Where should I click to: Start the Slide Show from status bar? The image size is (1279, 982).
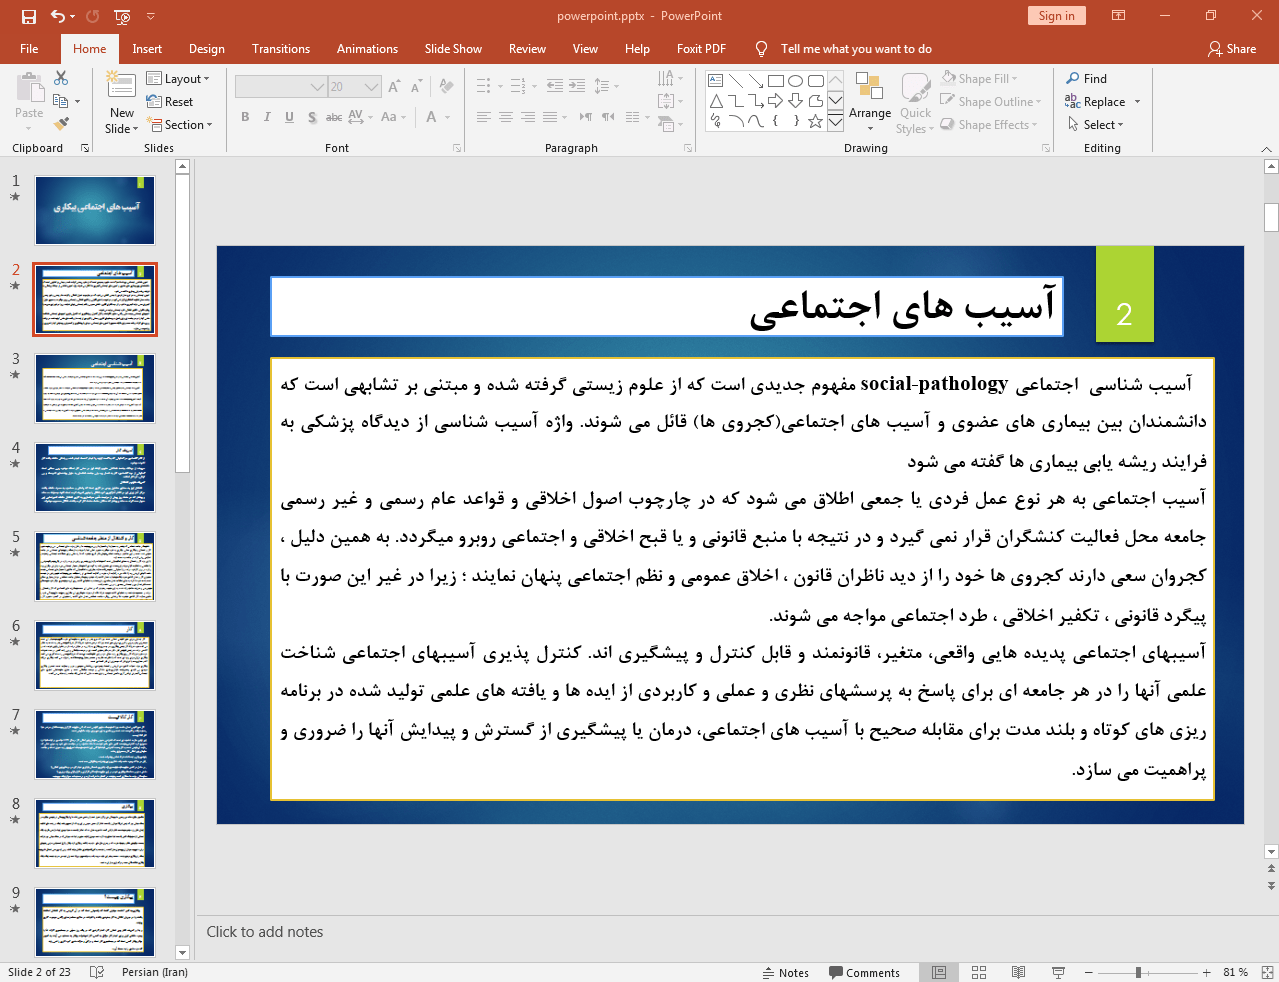tap(1058, 972)
